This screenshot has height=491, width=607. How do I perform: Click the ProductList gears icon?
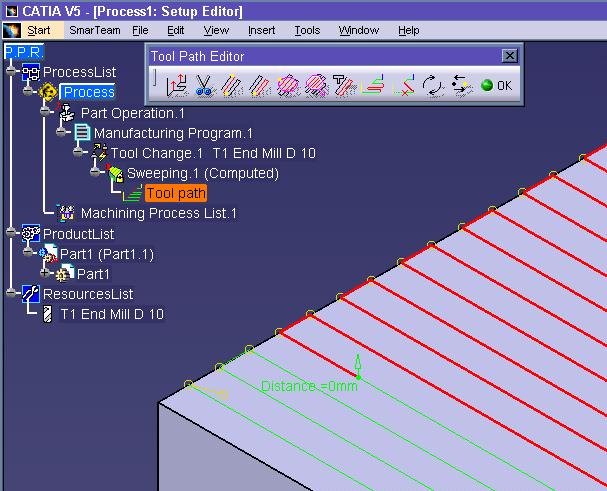coord(31,233)
